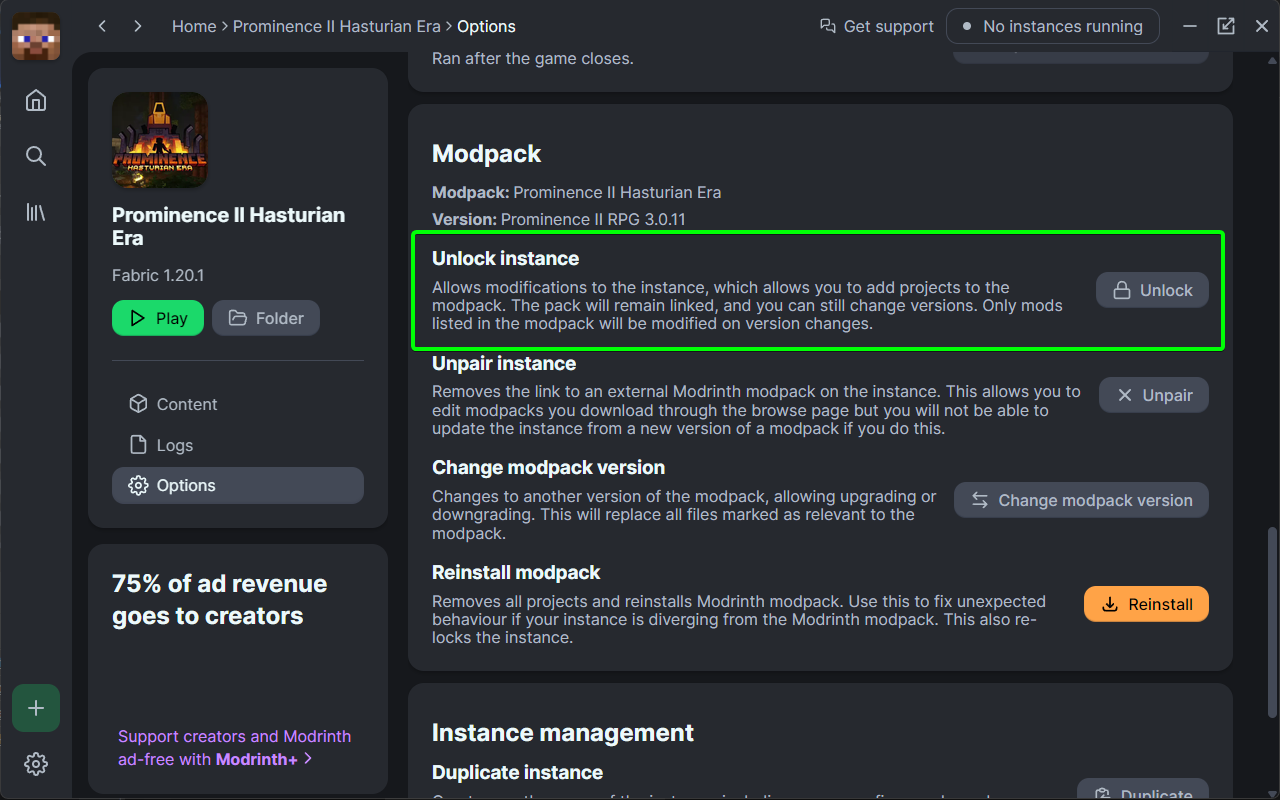Click the orange Reinstall button
The height and width of the screenshot is (800, 1280).
click(1146, 604)
